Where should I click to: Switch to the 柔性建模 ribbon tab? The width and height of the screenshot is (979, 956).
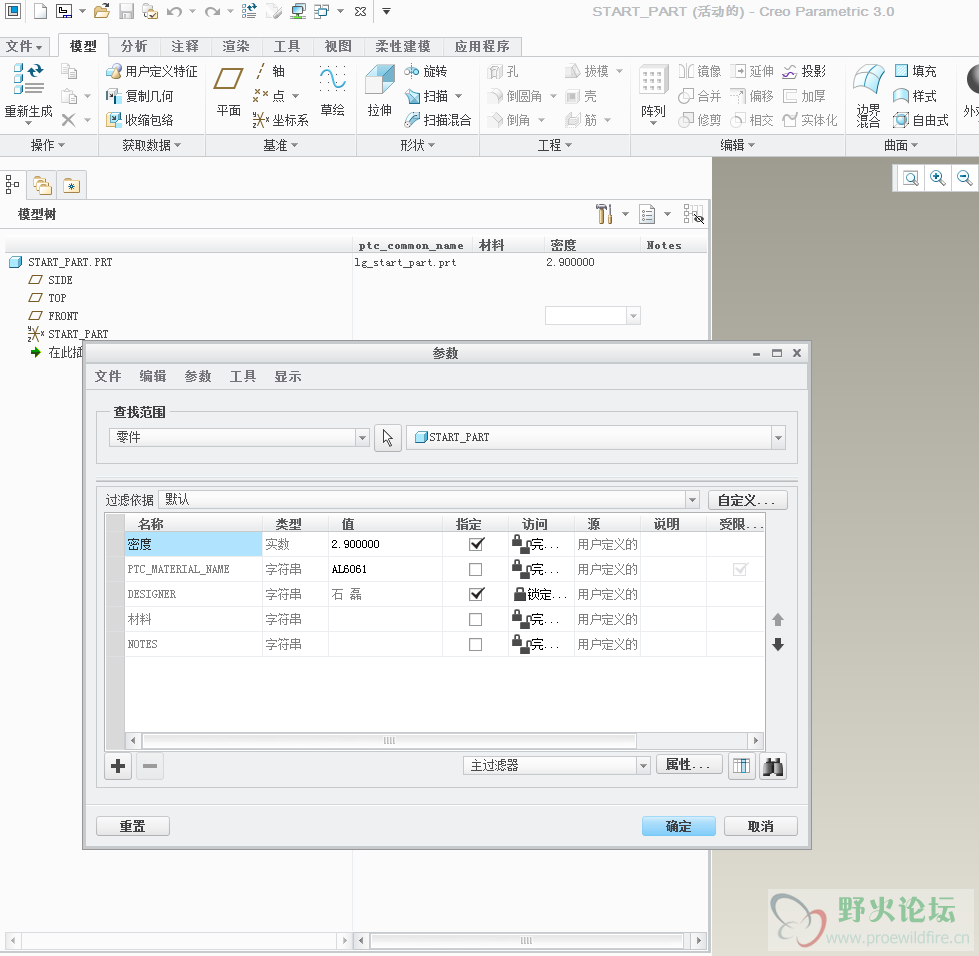[403, 46]
